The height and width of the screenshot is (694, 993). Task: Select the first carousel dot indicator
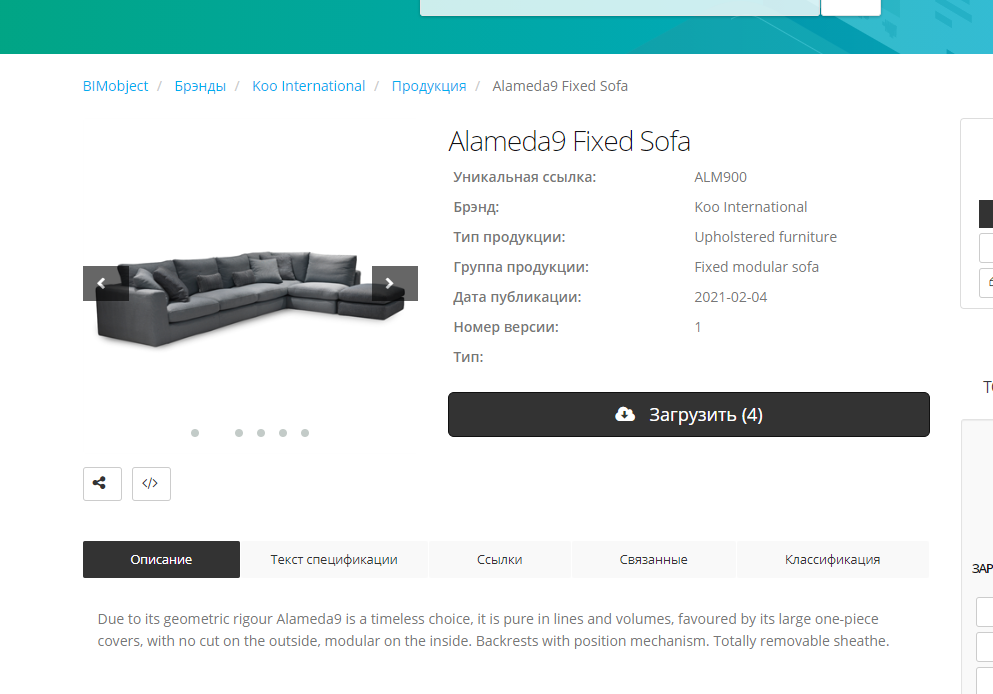point(195,433)
